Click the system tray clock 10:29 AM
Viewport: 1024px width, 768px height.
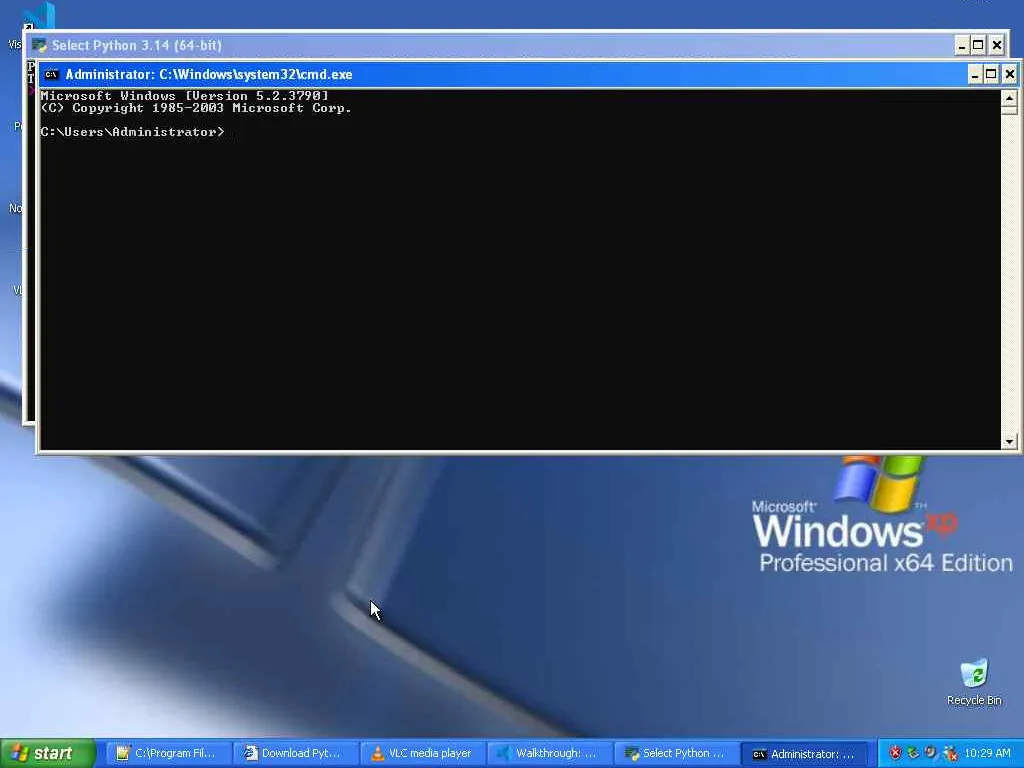987,753
